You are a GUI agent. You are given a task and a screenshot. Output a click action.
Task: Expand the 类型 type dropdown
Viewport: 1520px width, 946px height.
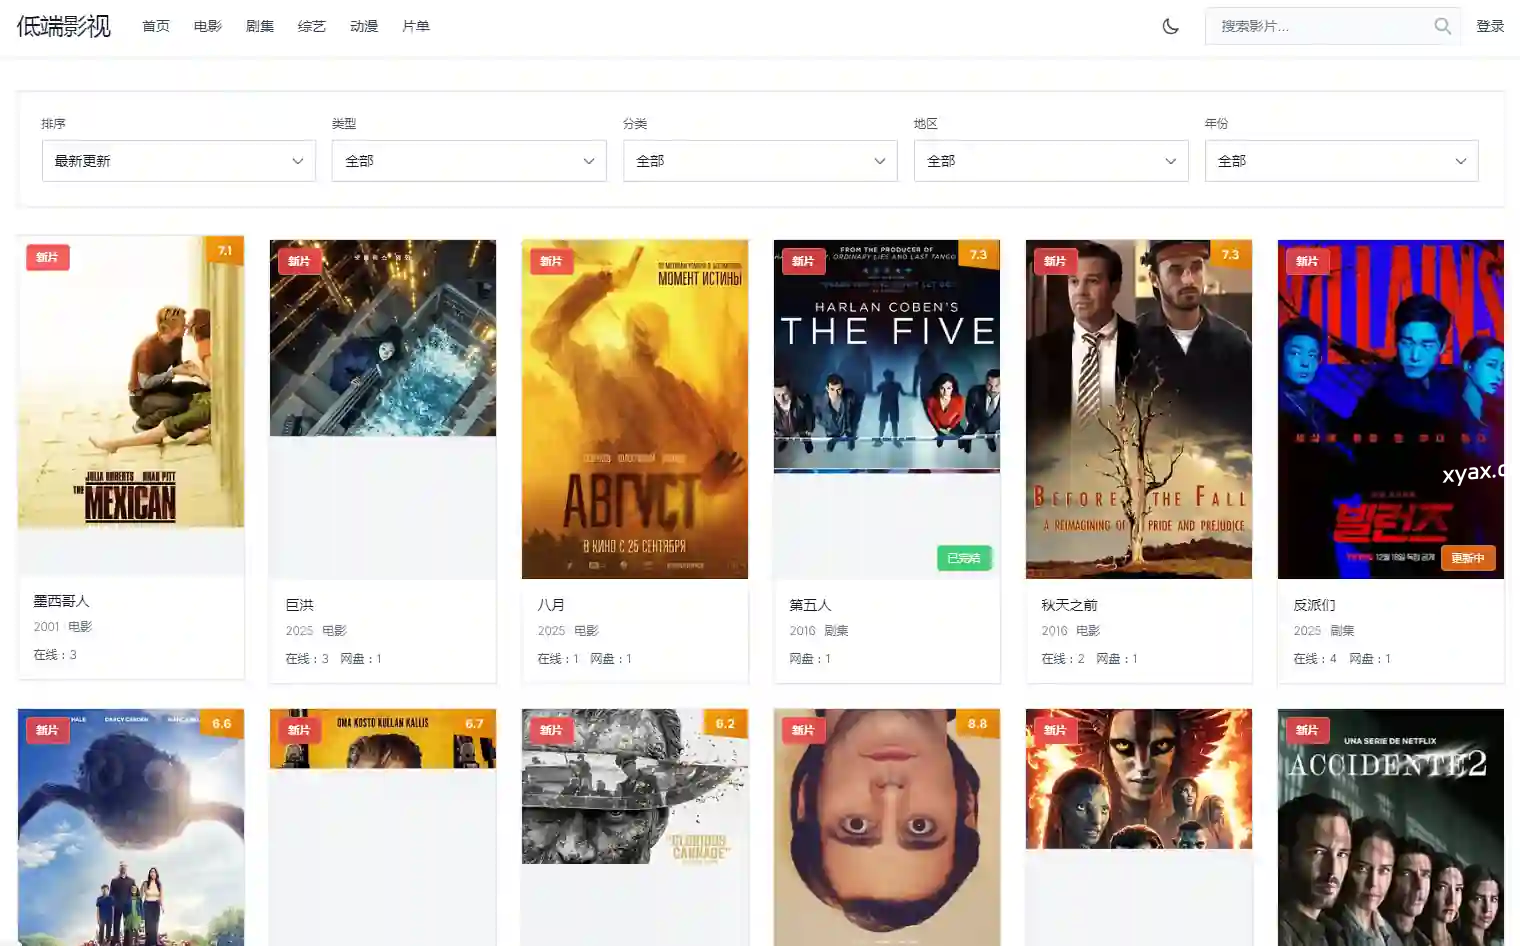(x=469, y=161)
